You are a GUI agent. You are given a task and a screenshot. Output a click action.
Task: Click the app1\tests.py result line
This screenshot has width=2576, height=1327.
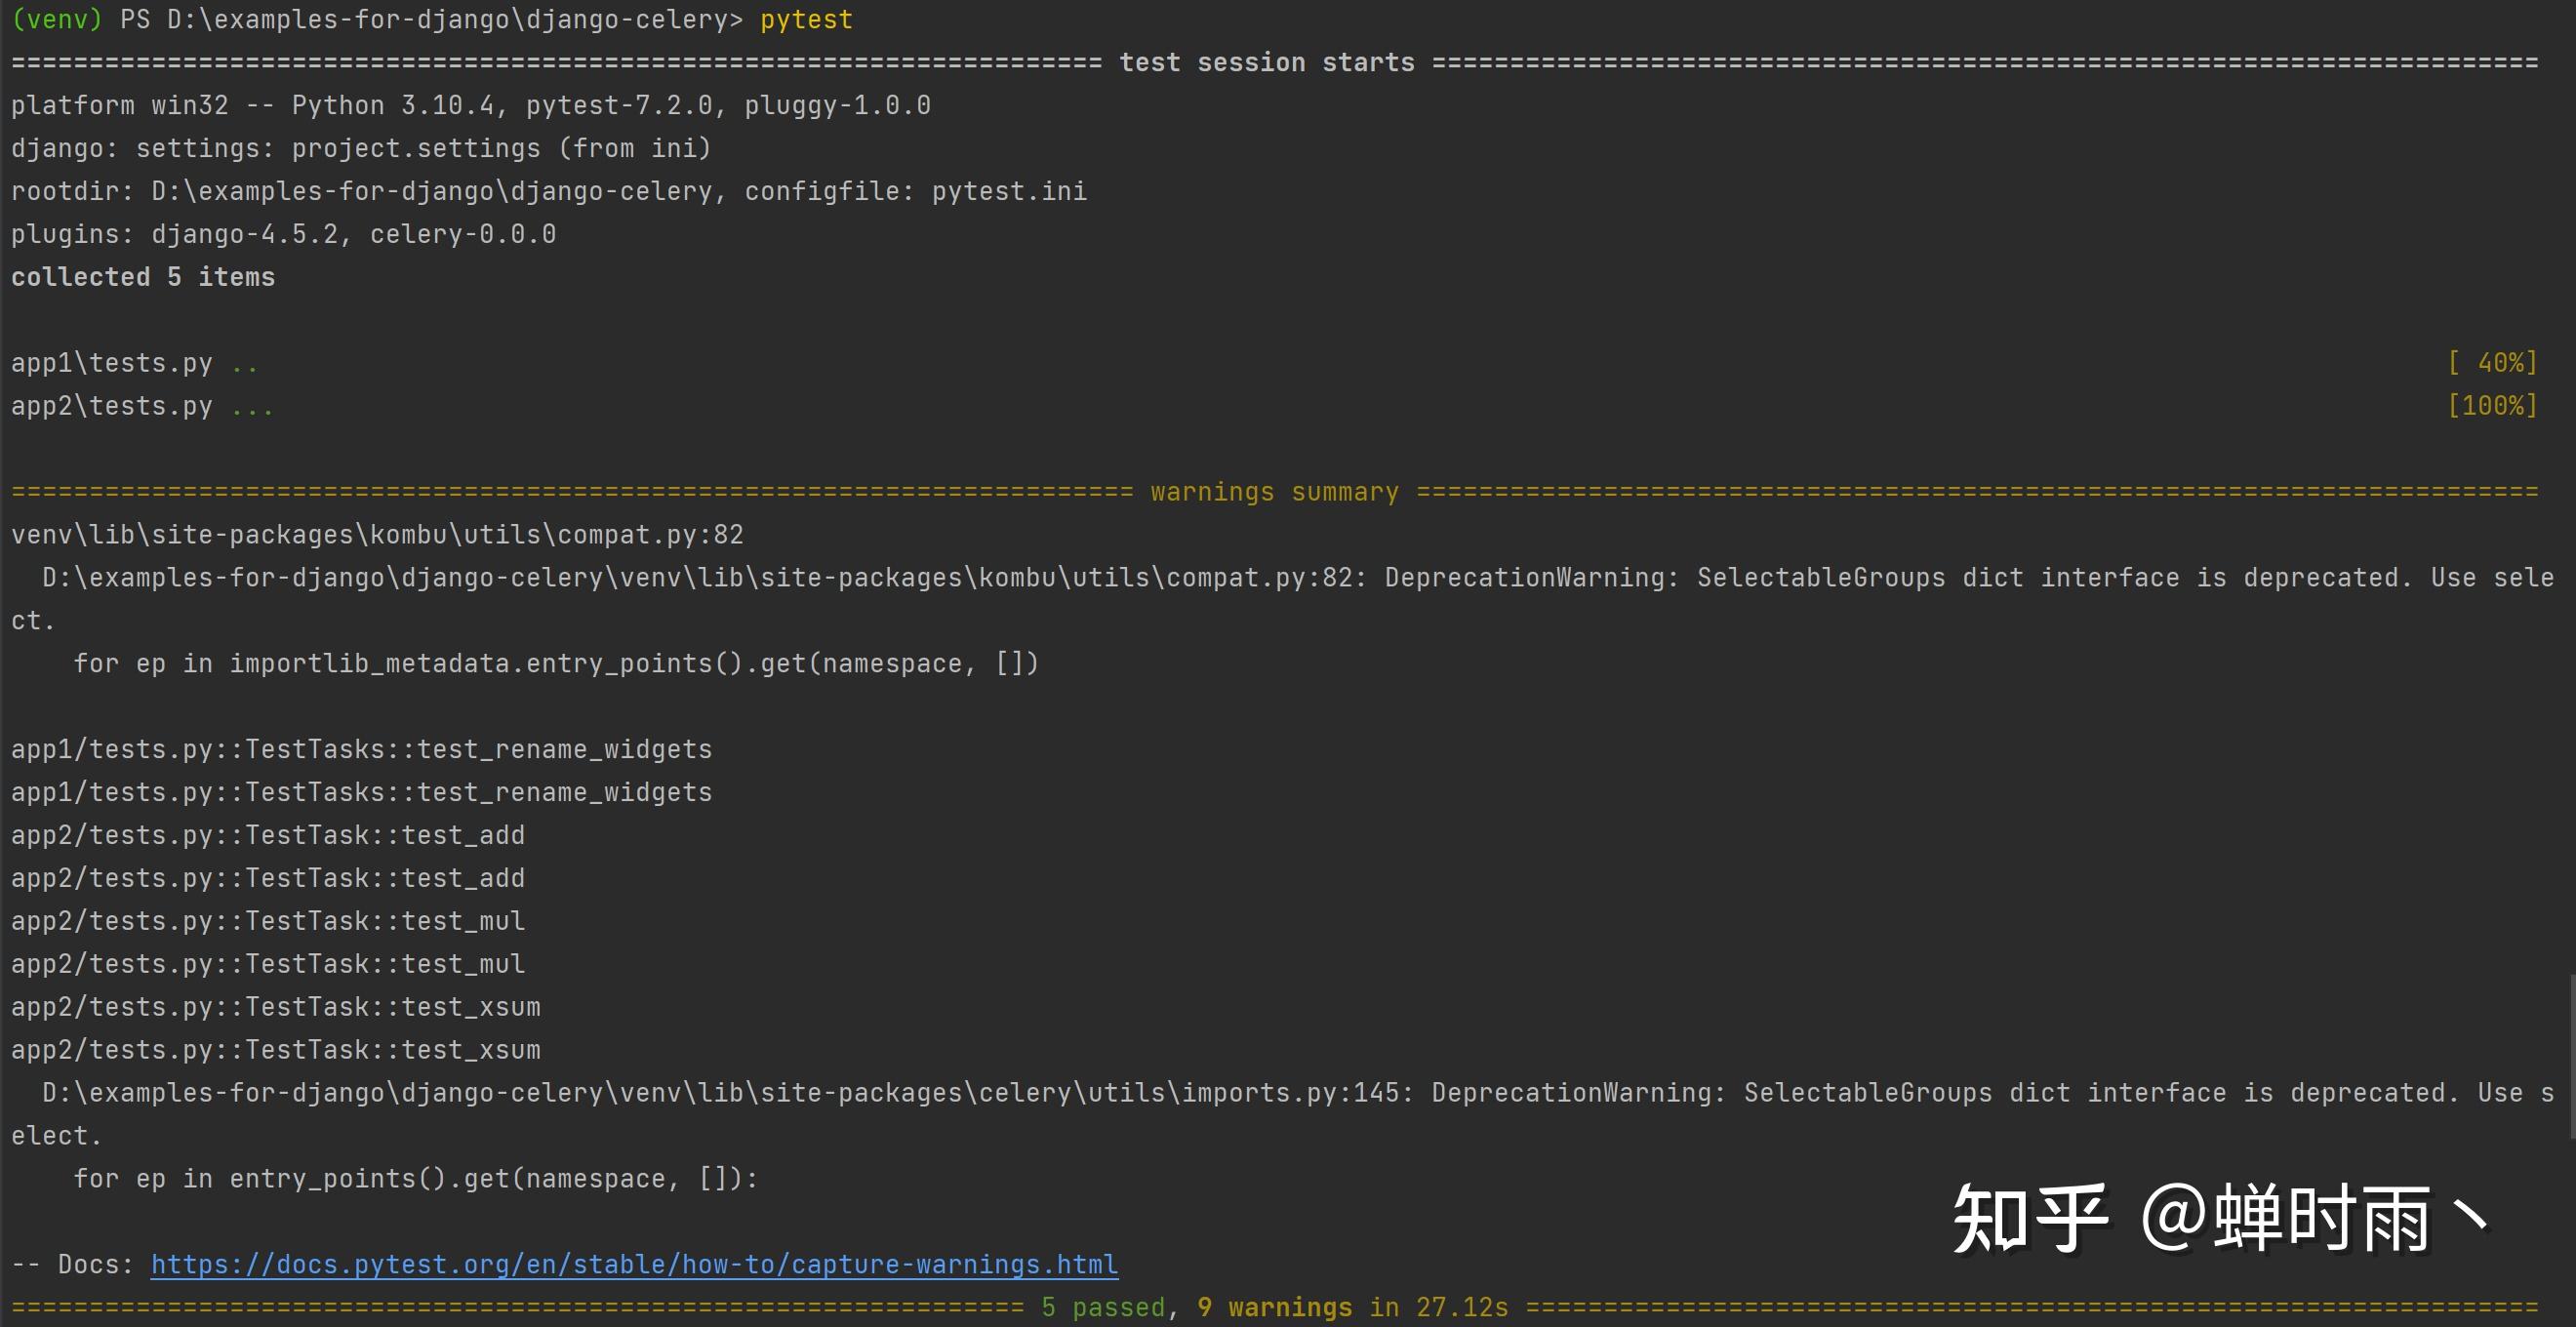(x=112, y=363)
